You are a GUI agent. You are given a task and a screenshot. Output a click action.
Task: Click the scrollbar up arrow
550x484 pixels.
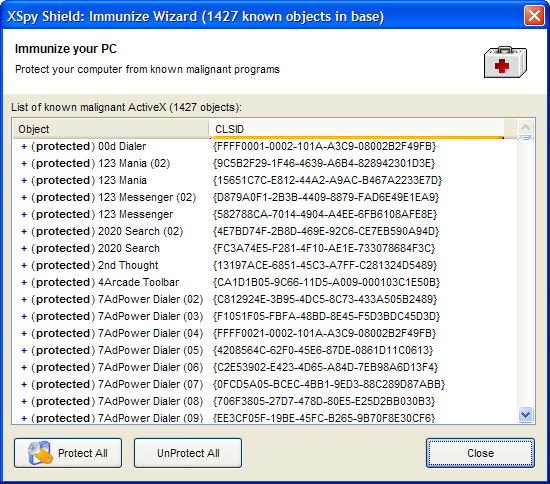pyautogui.click(x=525, y=127)
